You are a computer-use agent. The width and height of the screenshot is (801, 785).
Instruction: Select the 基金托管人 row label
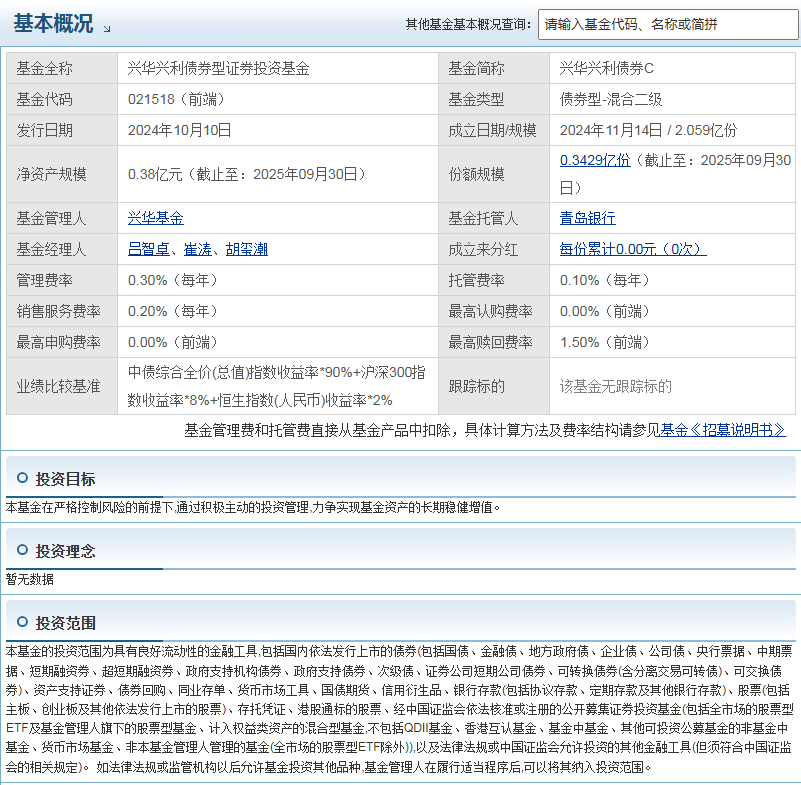[x=483, y=218]
